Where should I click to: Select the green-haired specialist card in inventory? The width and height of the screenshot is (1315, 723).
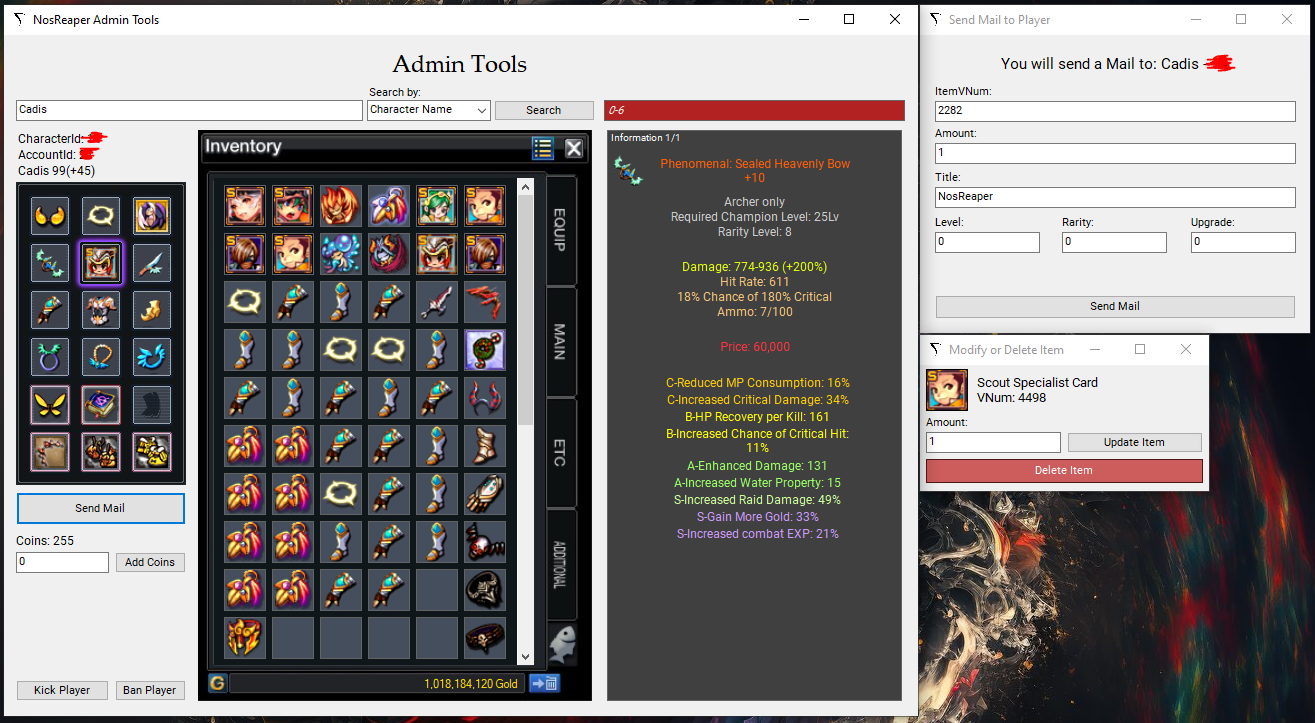(x=437, y=205)
